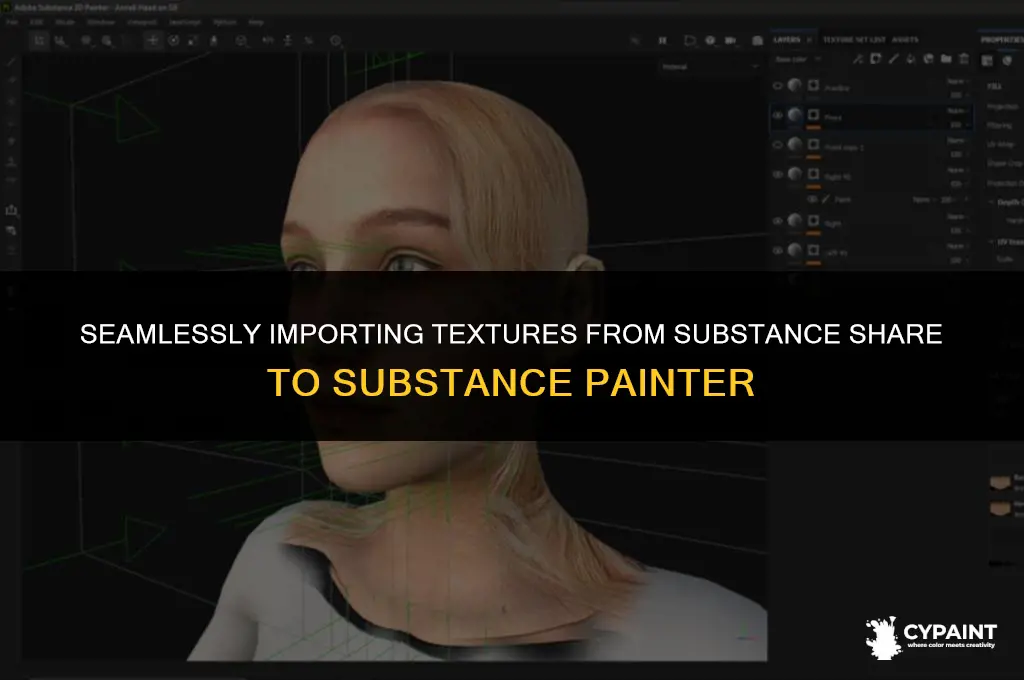Select upper skin material swatch in Properties
Image resolution: width=1024 pixels, height=680 pixels.
[1000, 483]
